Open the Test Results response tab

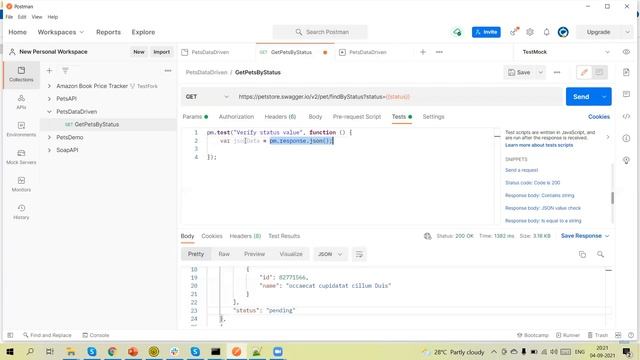pos(284,236)
